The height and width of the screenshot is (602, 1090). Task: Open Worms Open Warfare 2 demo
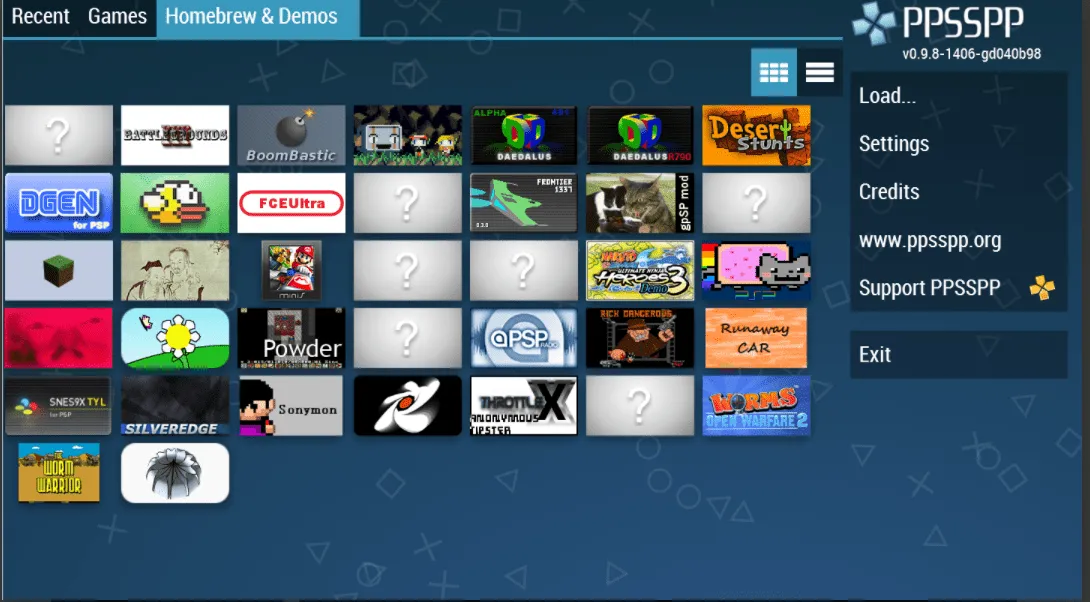pyautogui.click(x=756, y=405)
